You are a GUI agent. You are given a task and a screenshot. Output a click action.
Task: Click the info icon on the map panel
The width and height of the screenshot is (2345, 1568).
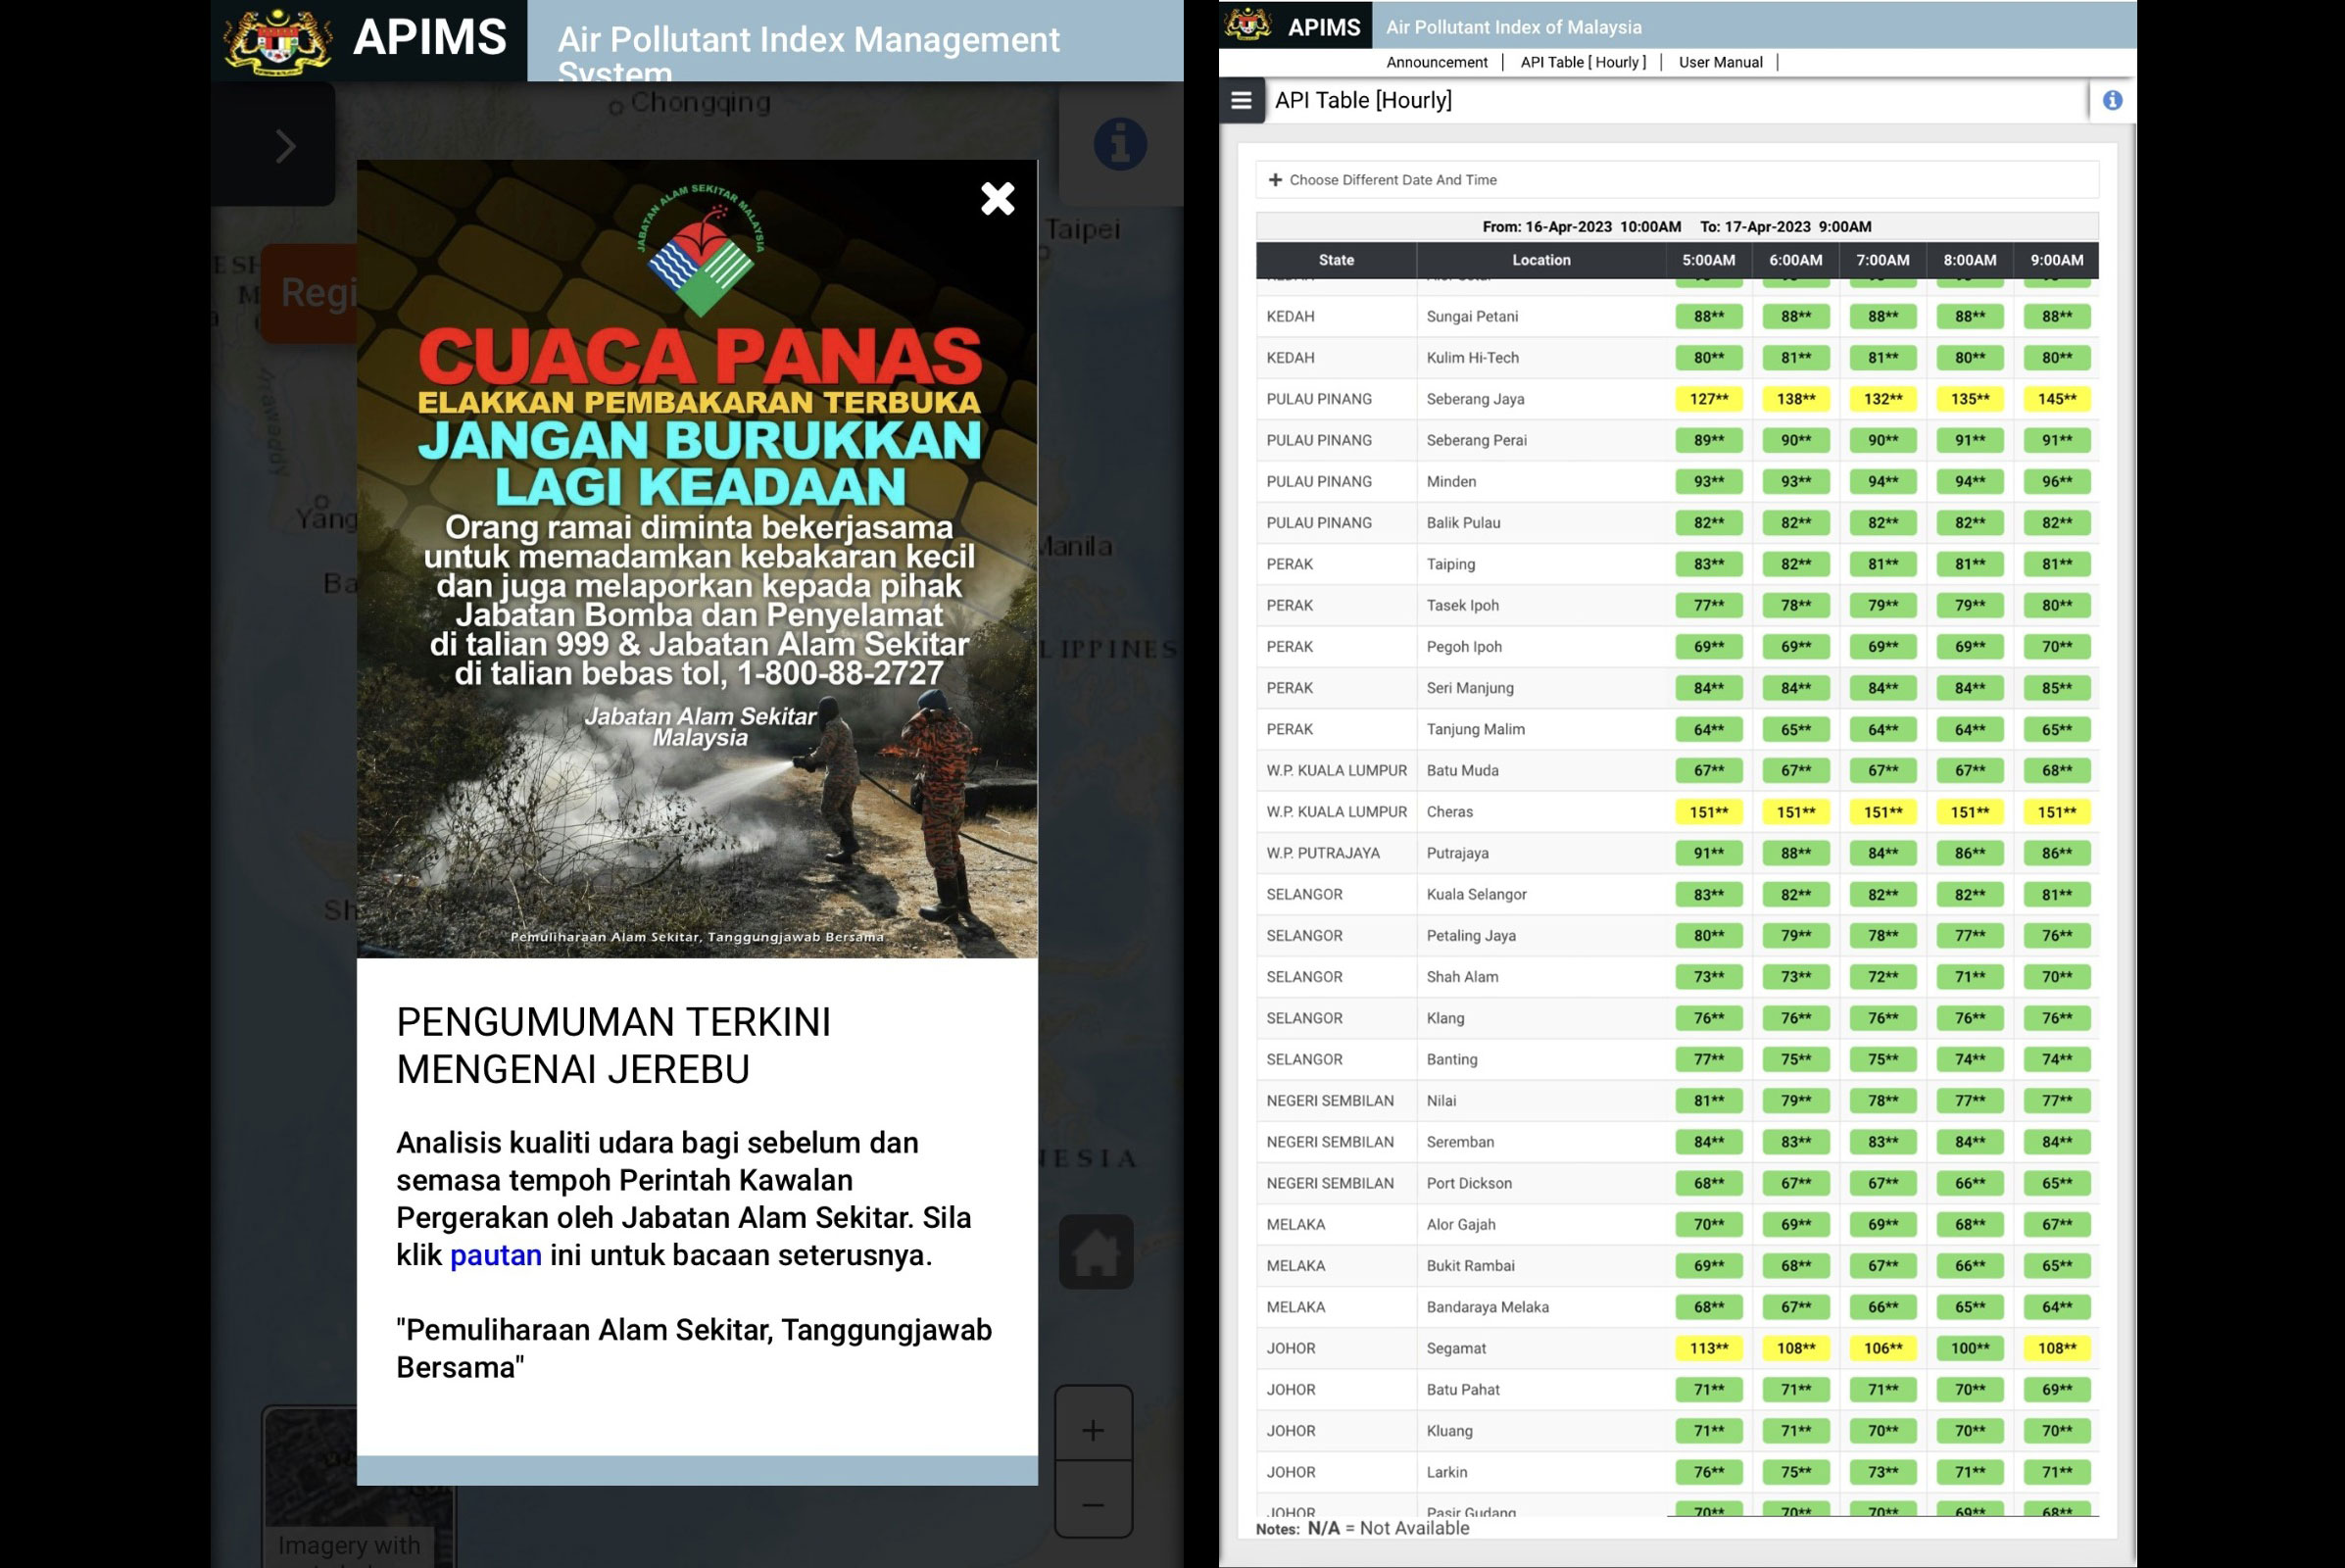1120,144
